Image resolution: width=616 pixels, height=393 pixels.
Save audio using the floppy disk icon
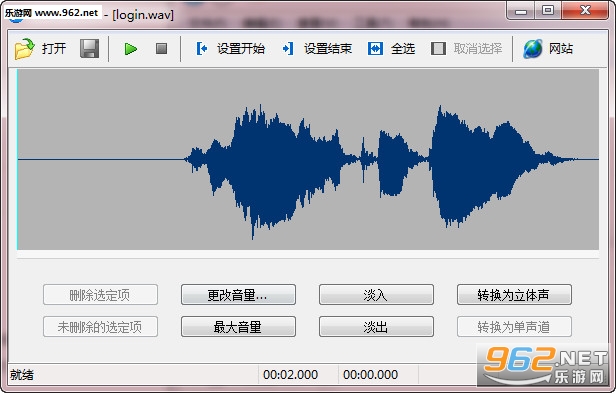pos(89,49)
